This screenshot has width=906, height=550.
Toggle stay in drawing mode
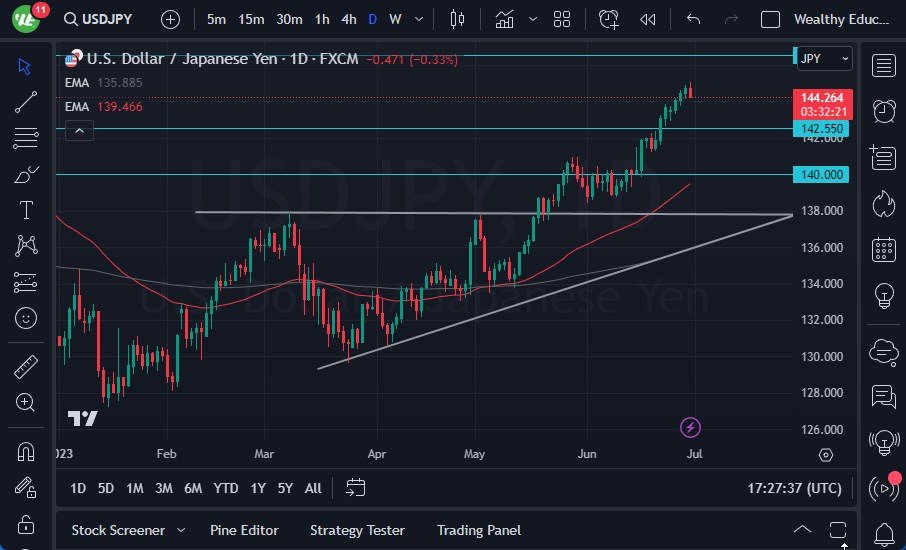26,487
